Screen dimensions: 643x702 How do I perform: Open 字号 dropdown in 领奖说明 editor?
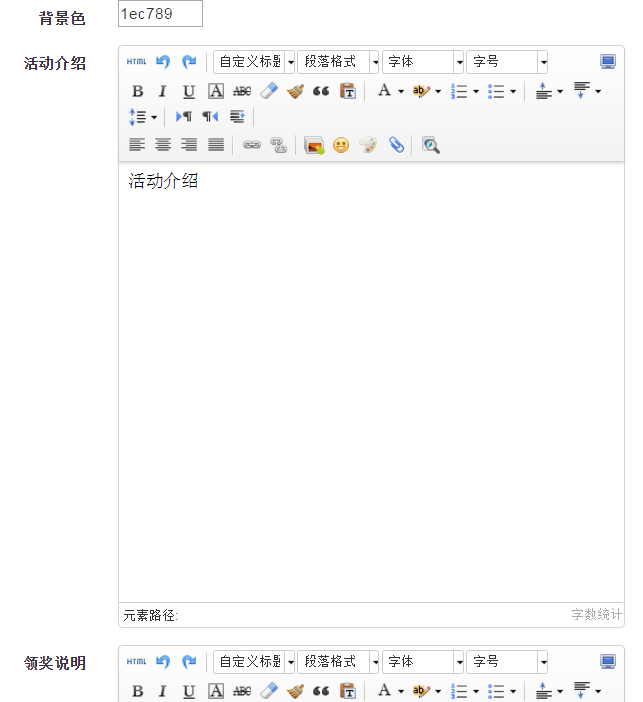click(507, 662)
